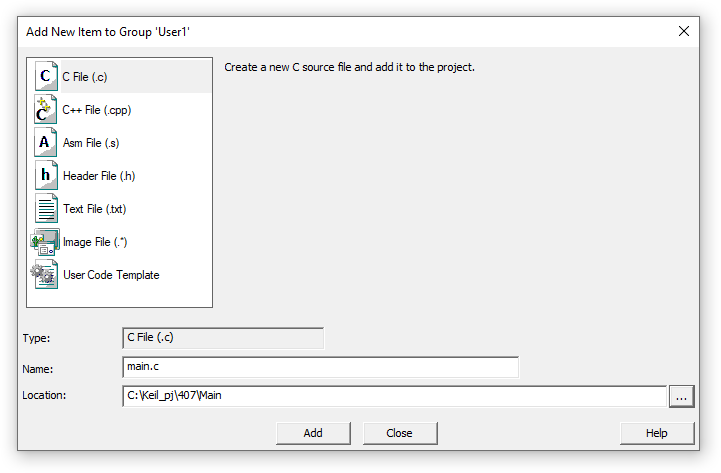This screenshot has width=721, height=473.
Task: Click the Name field containing main.c
Action: pos(320,367)
